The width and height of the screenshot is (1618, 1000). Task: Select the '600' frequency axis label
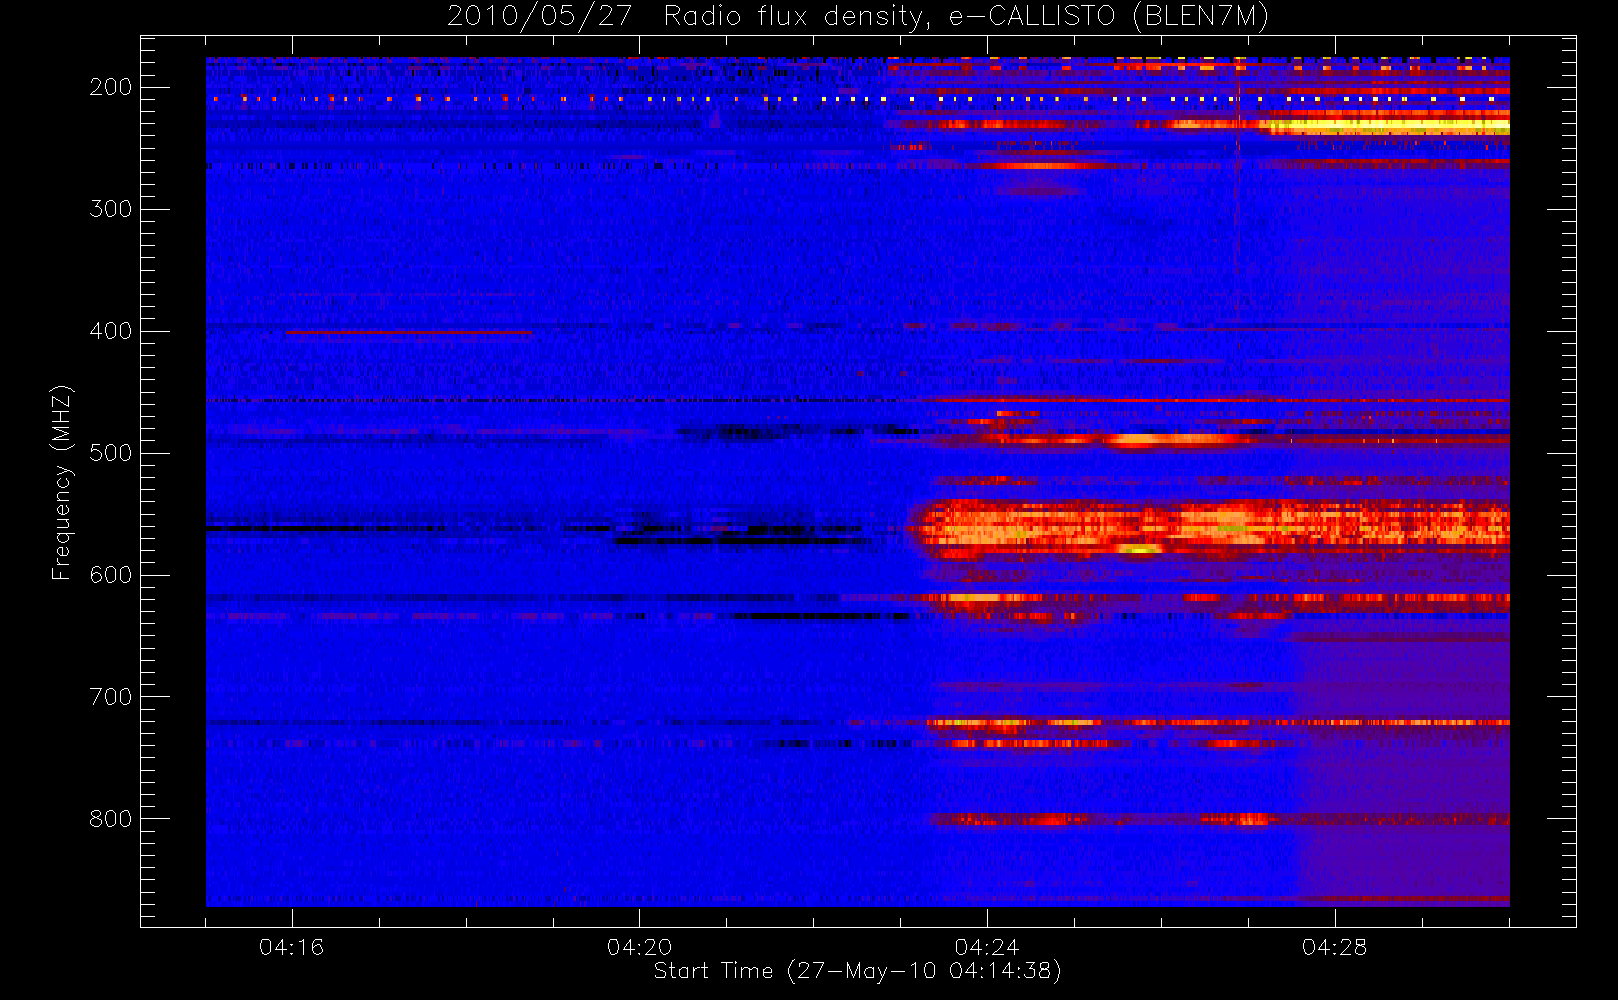pos(110,575)
